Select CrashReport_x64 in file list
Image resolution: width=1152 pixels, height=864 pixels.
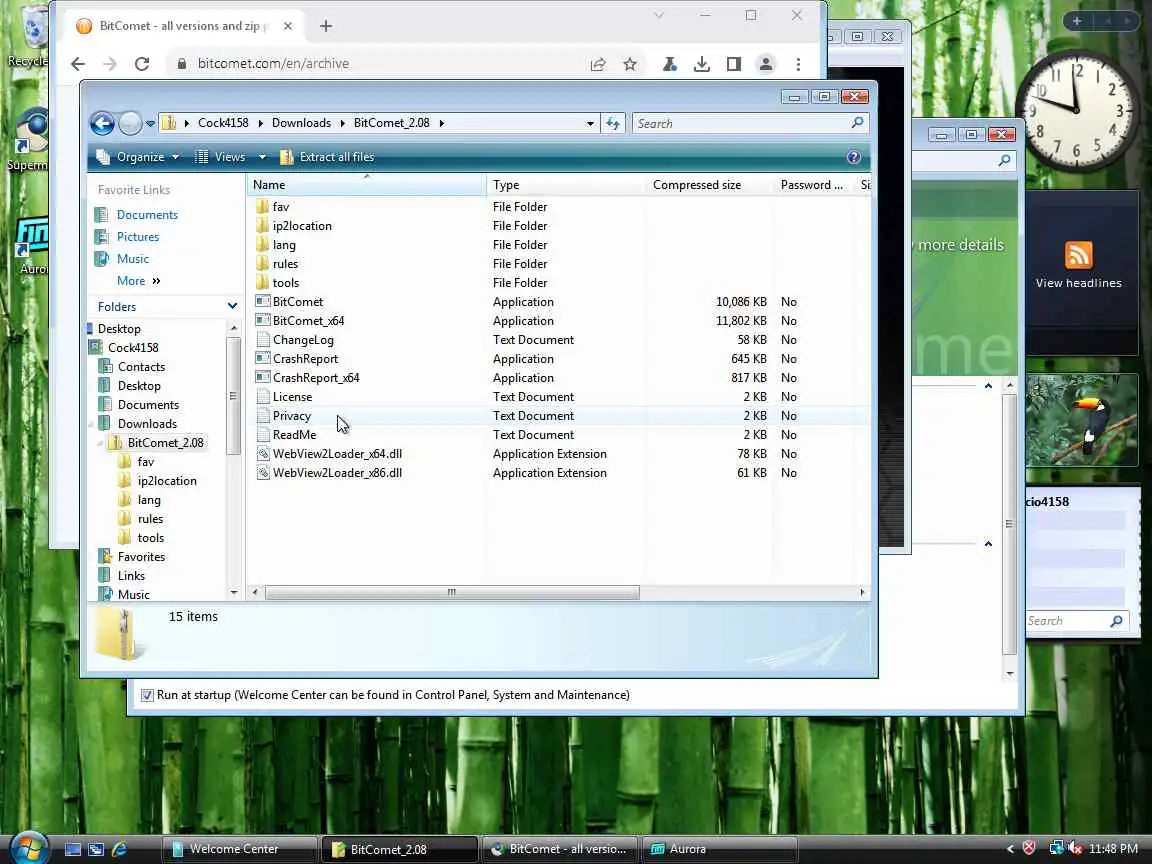click(x=316, y=378)
